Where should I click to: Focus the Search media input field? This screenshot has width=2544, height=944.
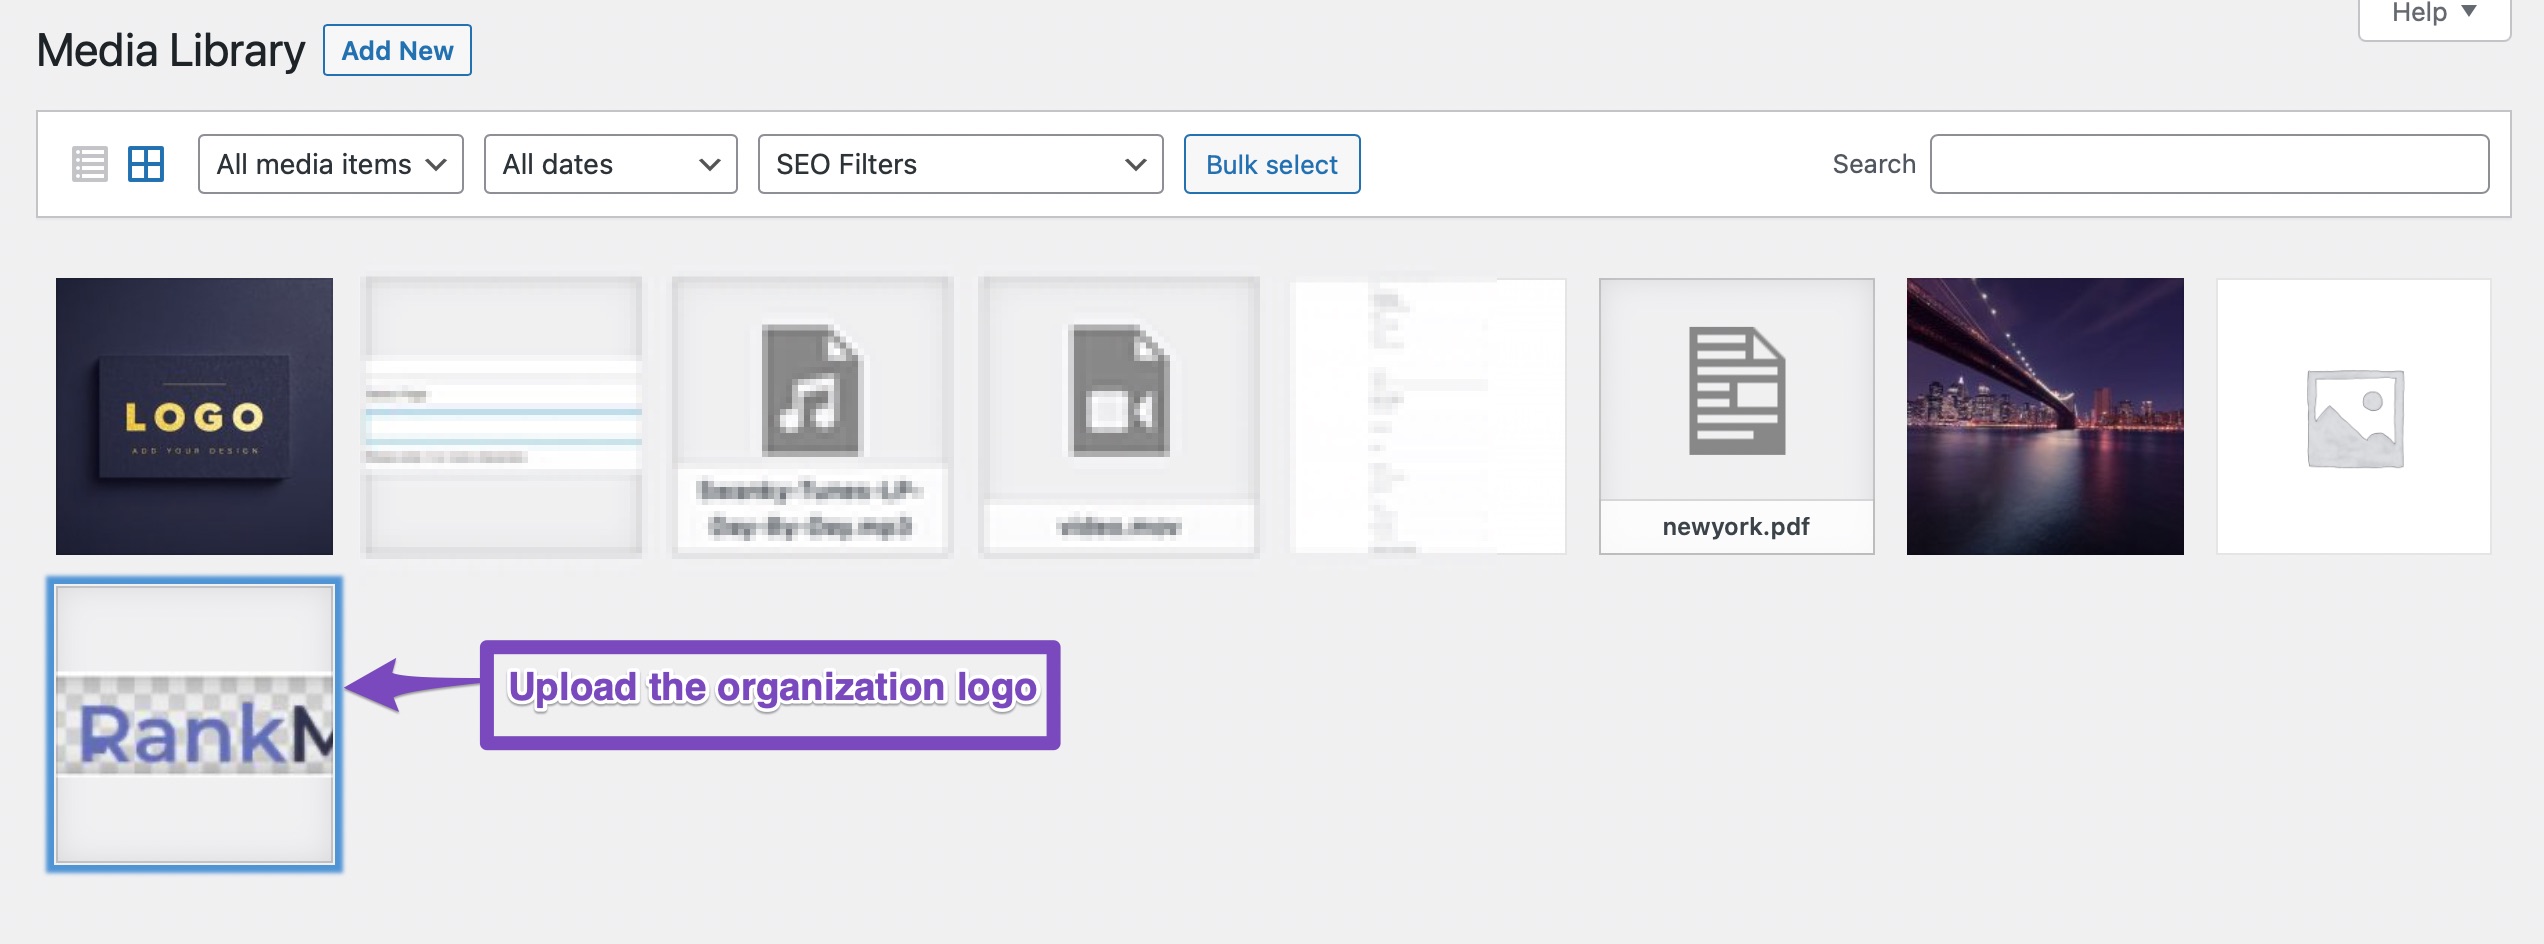(x=2210, y=164)
